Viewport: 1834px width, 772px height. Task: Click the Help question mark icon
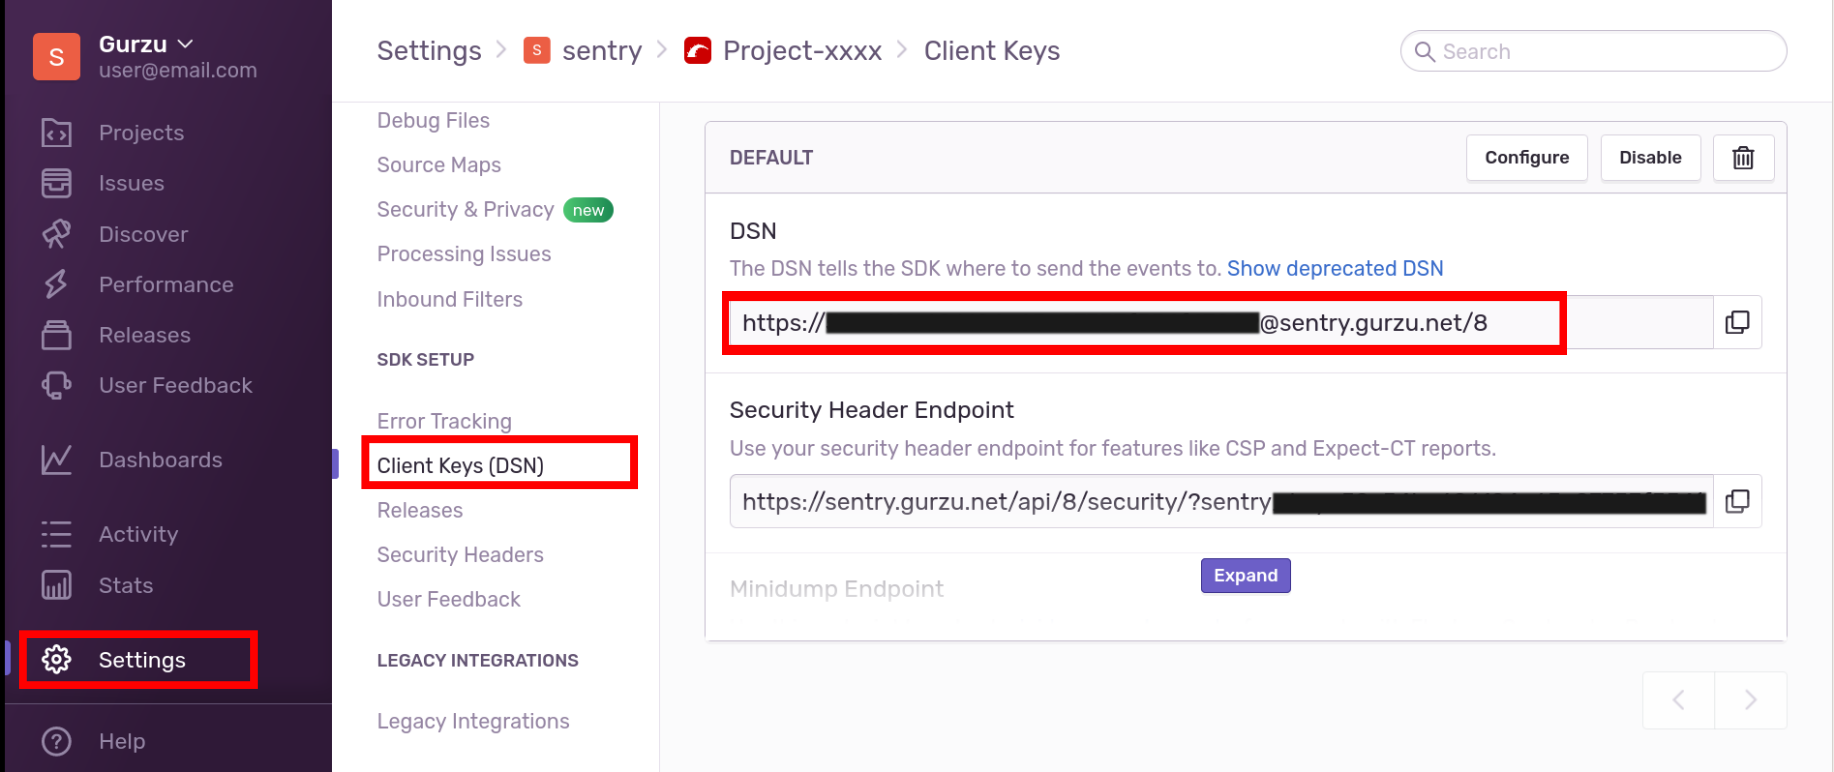tap(56, 741)
